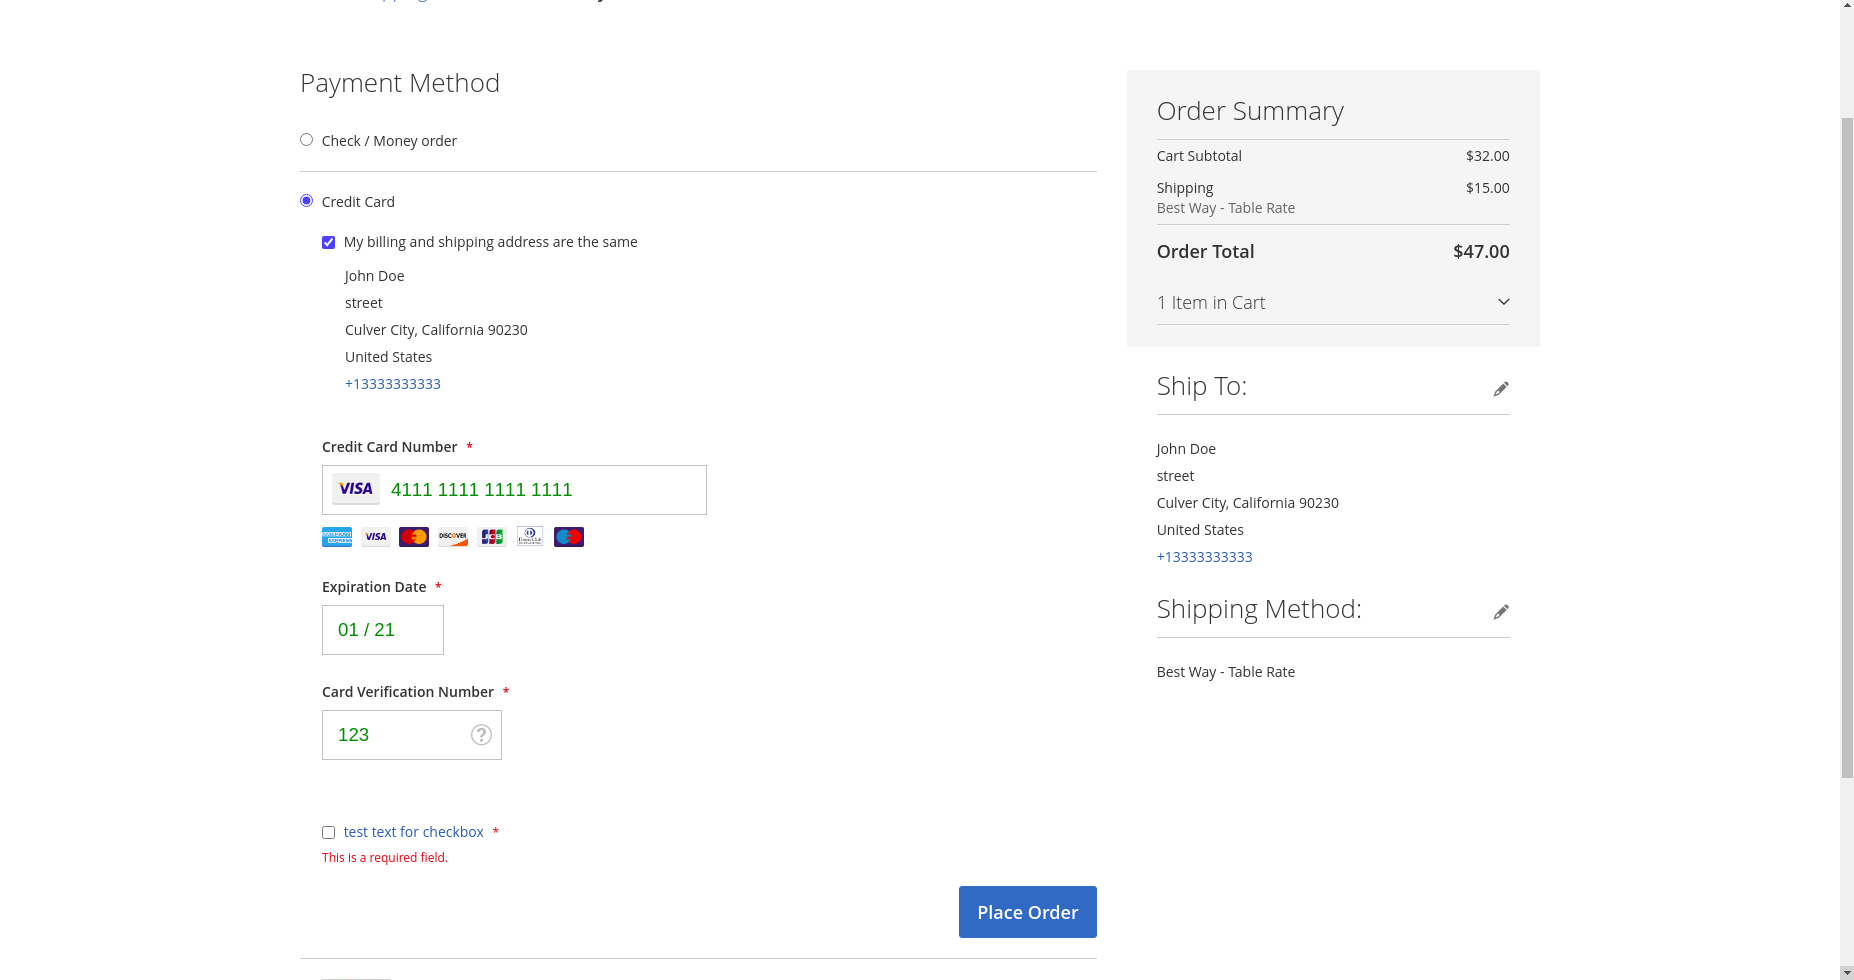Uncheck billing and shipping address same
1854x980 pixels.
(328, 243)
